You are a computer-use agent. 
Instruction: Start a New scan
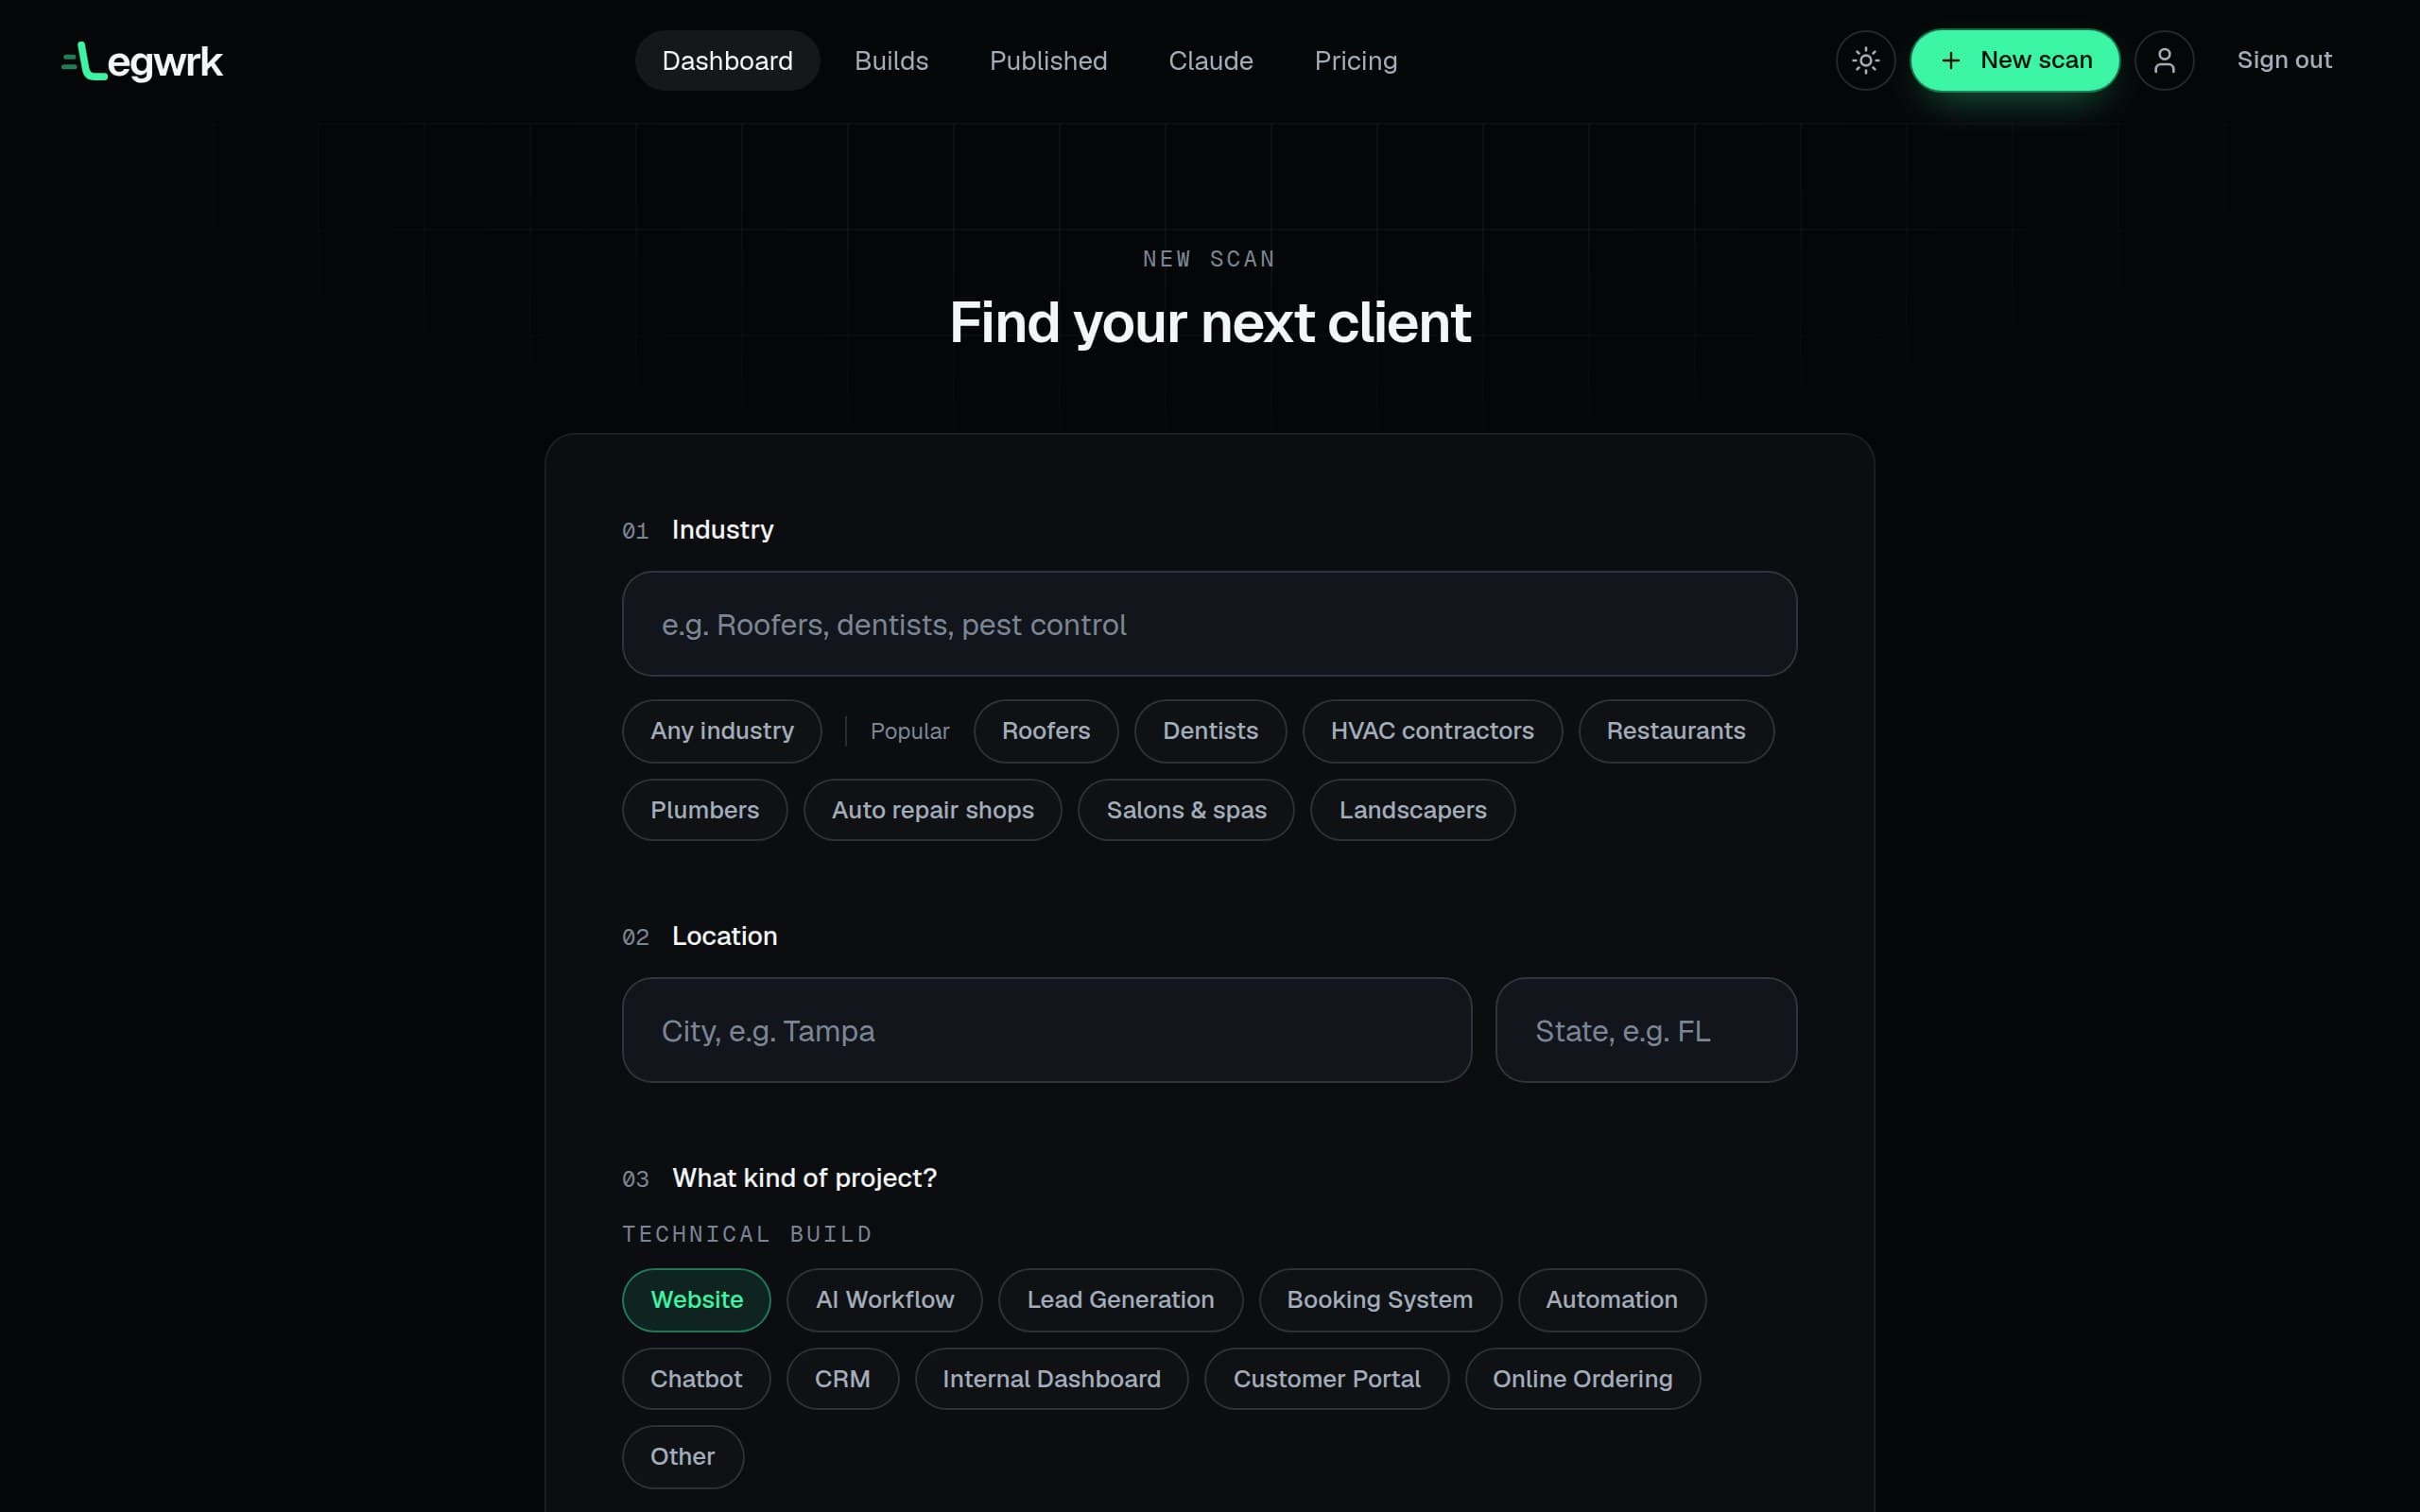pos(2014,61)
